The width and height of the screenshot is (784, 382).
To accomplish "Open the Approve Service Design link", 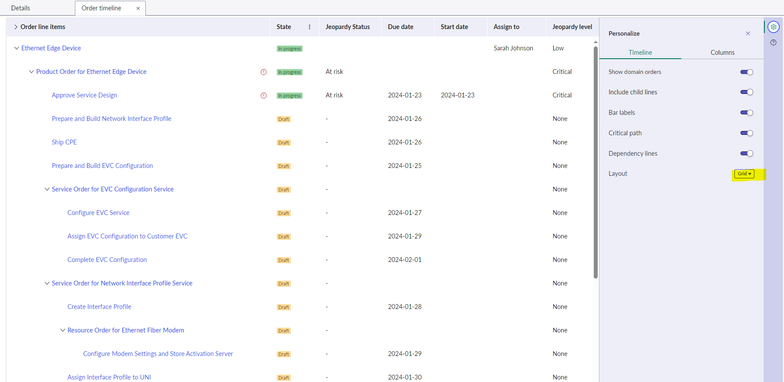I will click(84, 95).
